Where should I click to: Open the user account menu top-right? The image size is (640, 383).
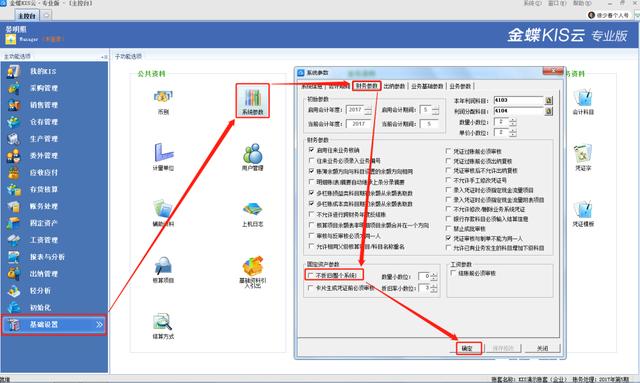pos(608,15)
